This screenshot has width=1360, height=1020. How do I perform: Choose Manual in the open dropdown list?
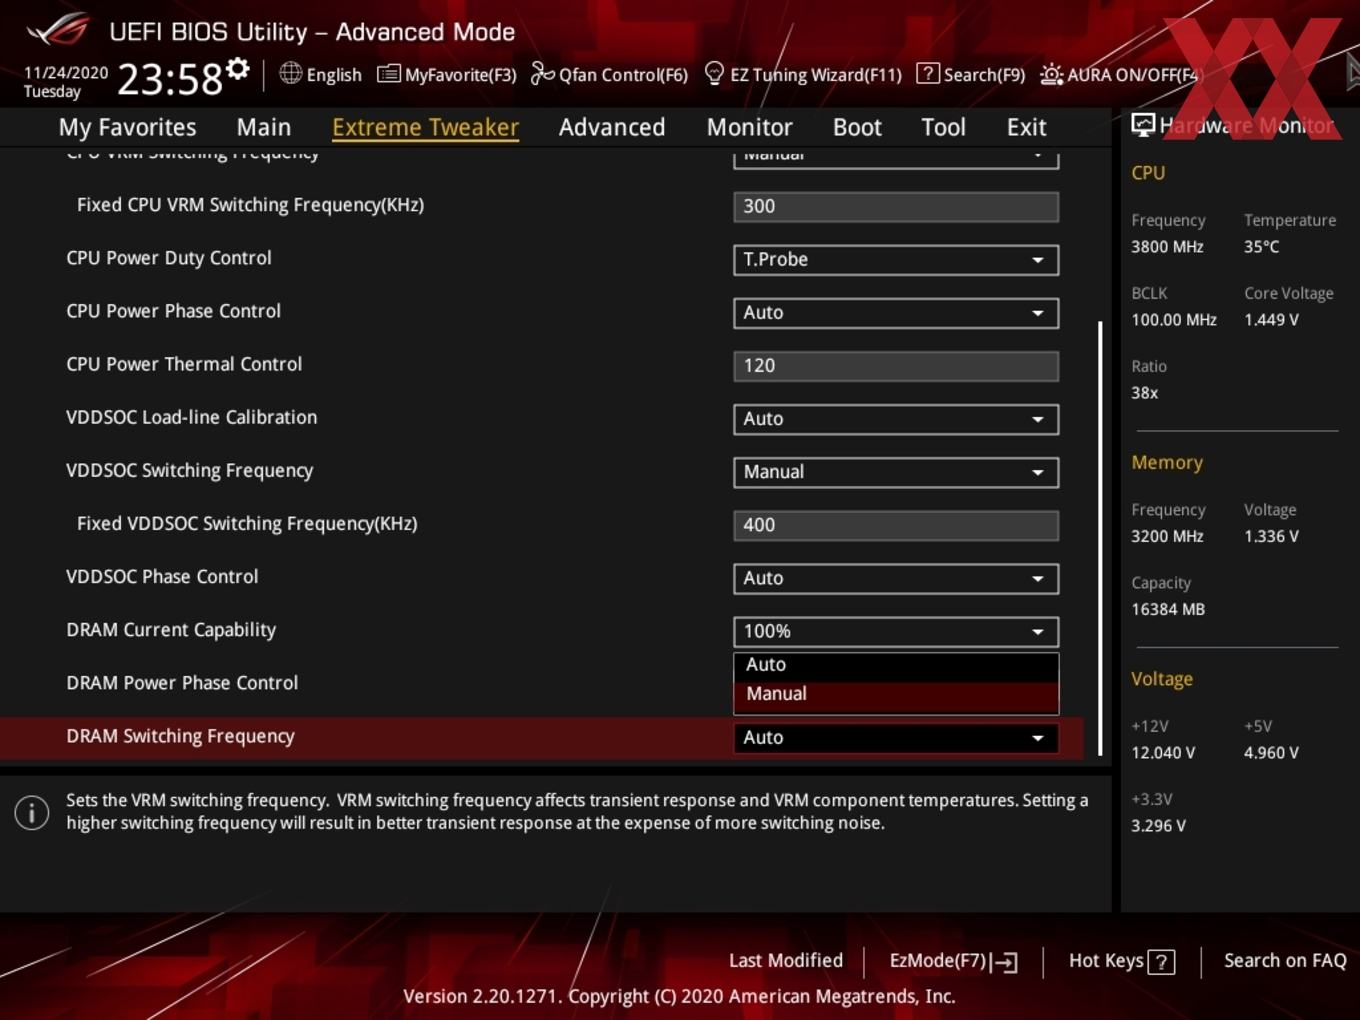[896, 694]
